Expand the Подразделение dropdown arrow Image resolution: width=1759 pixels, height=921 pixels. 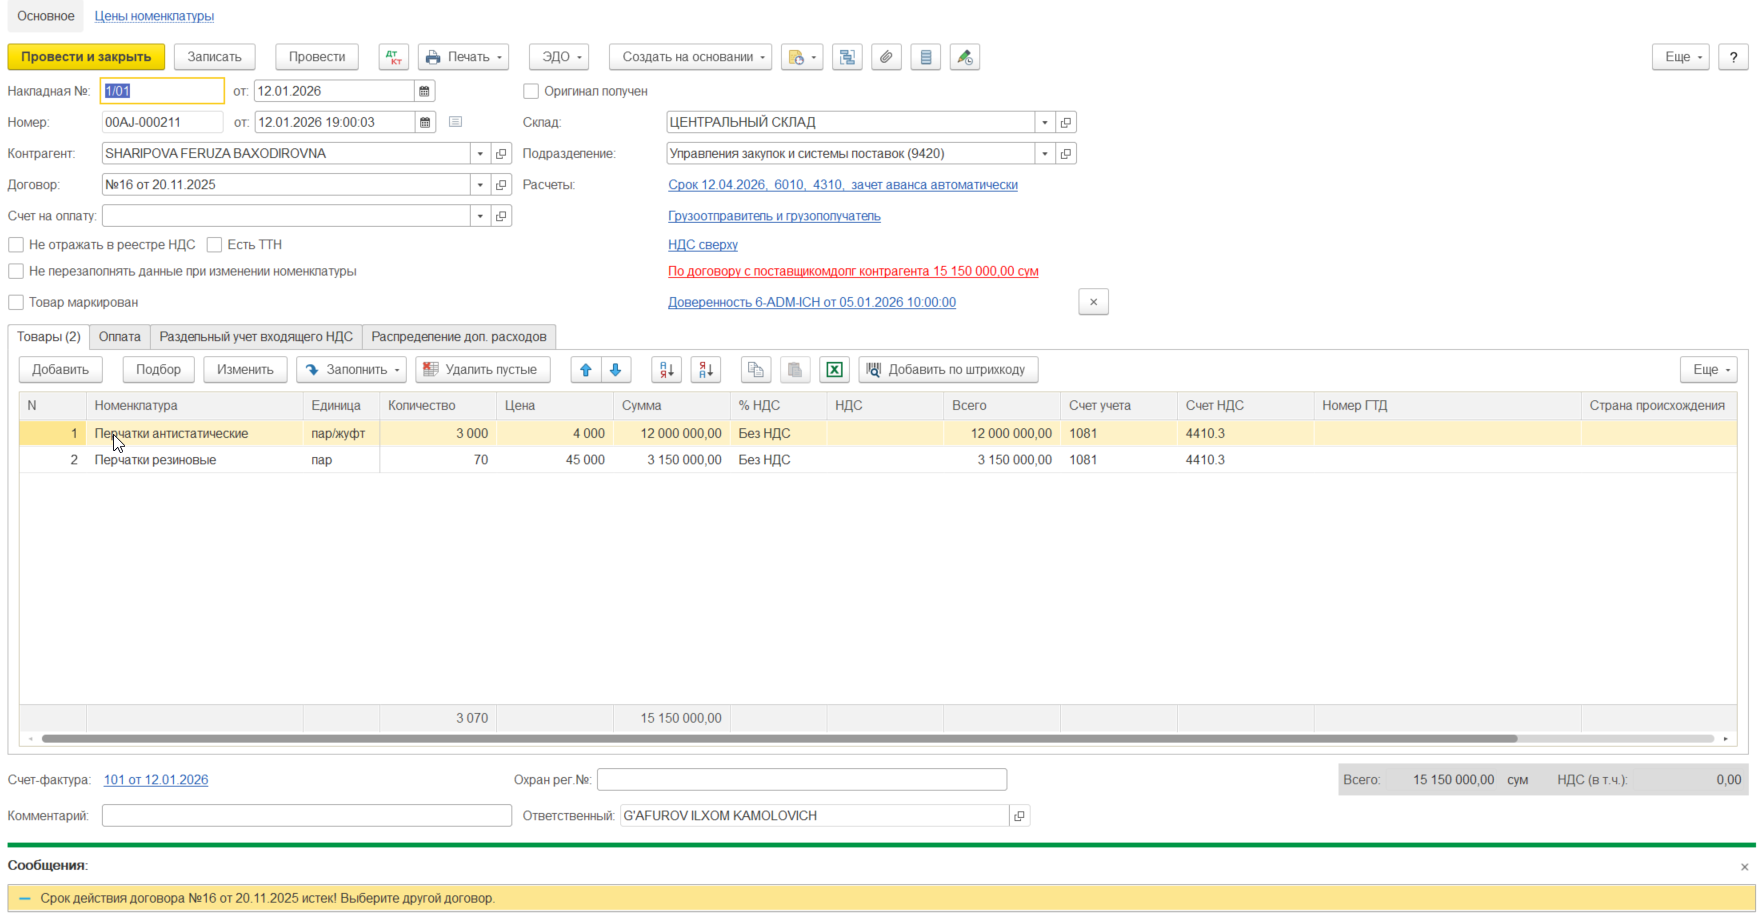(1045, 153)
